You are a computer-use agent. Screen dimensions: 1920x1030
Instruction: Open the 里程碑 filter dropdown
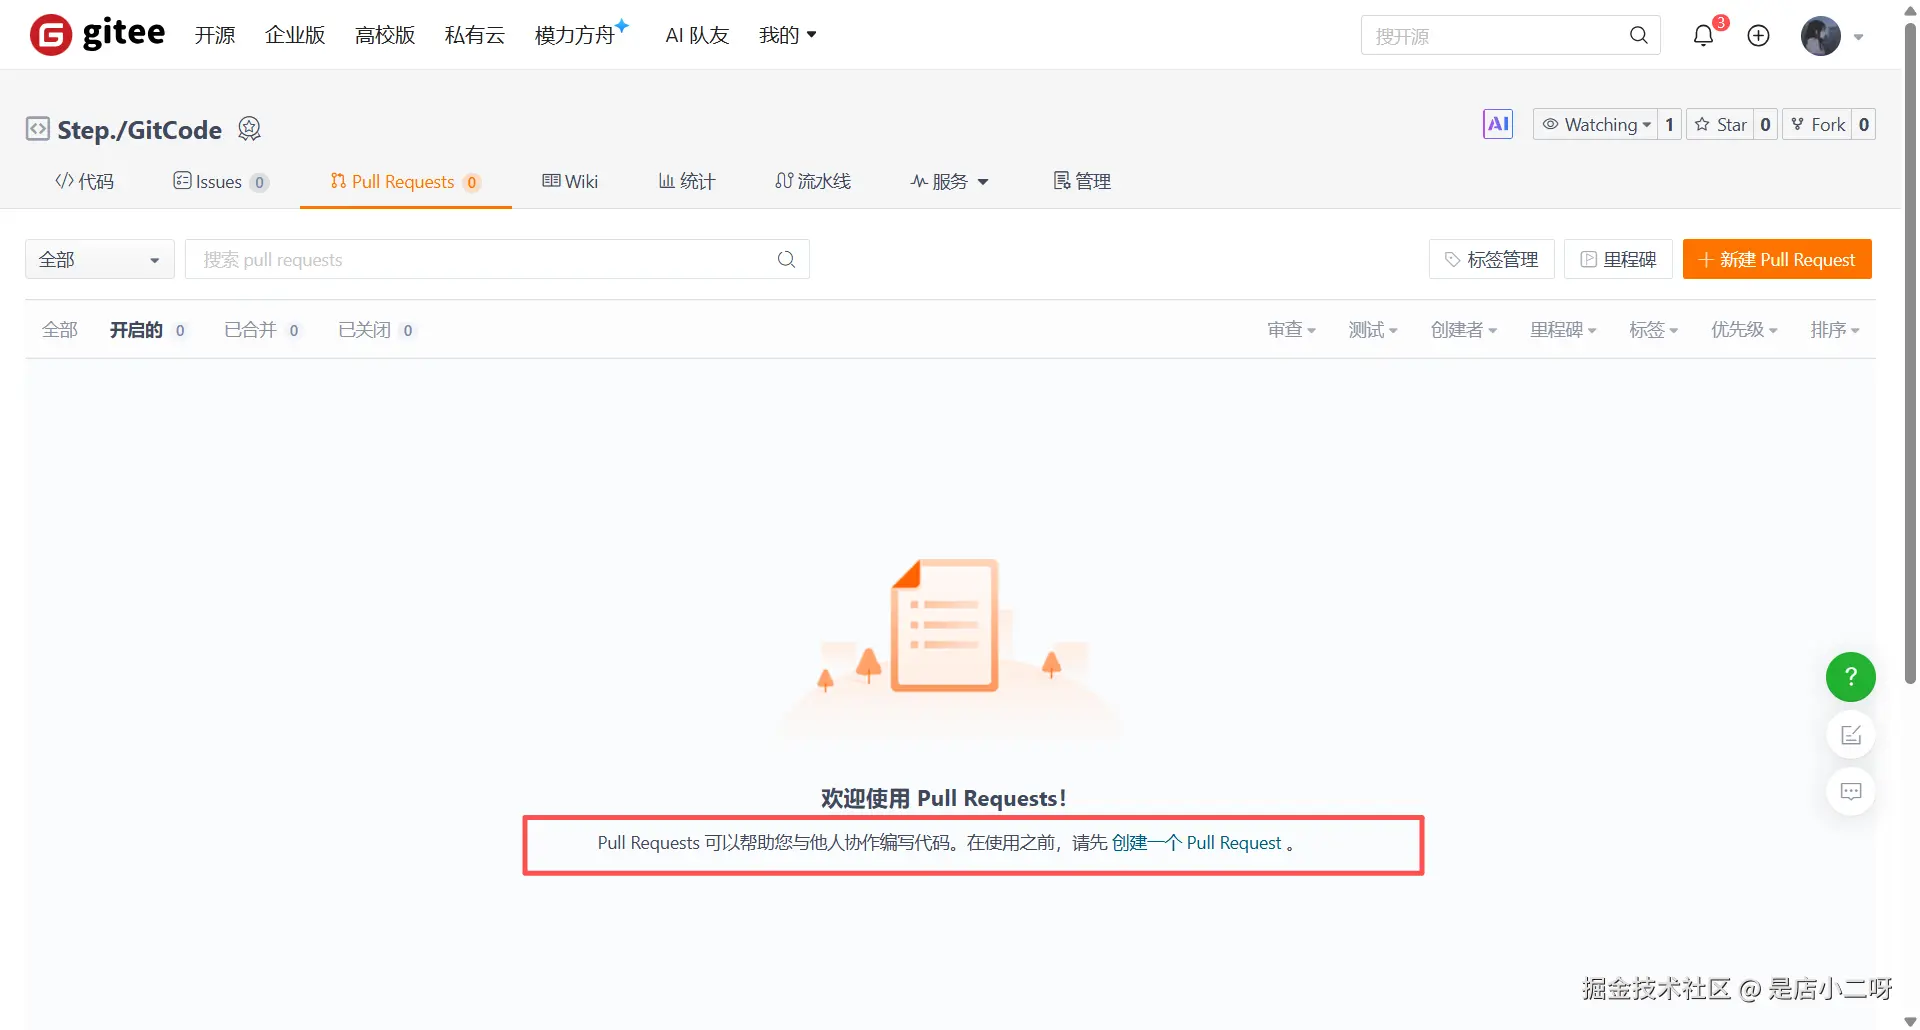tap(1563, 330)
